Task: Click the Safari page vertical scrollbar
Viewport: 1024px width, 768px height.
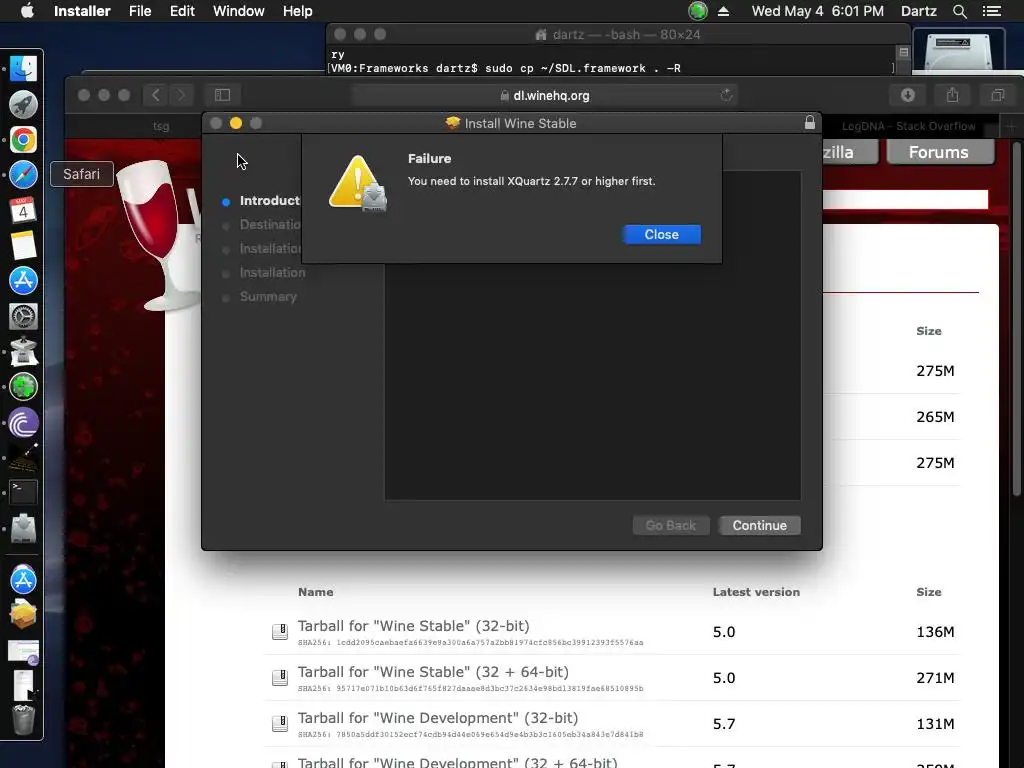Action: 1017,320
